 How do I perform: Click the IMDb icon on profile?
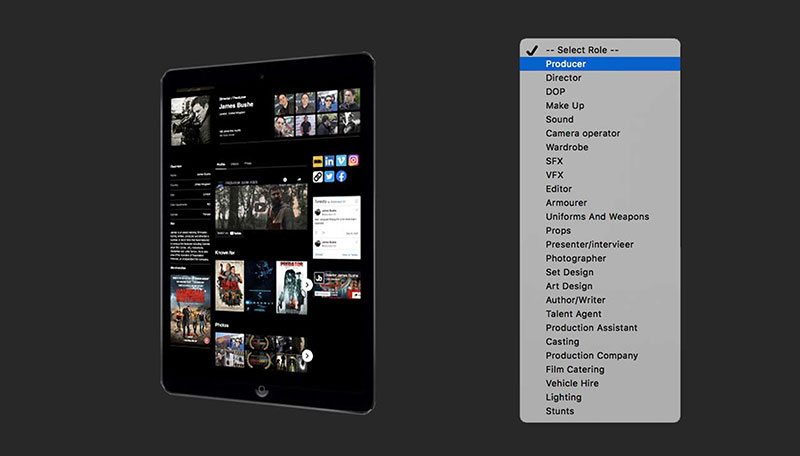[318, 161]
